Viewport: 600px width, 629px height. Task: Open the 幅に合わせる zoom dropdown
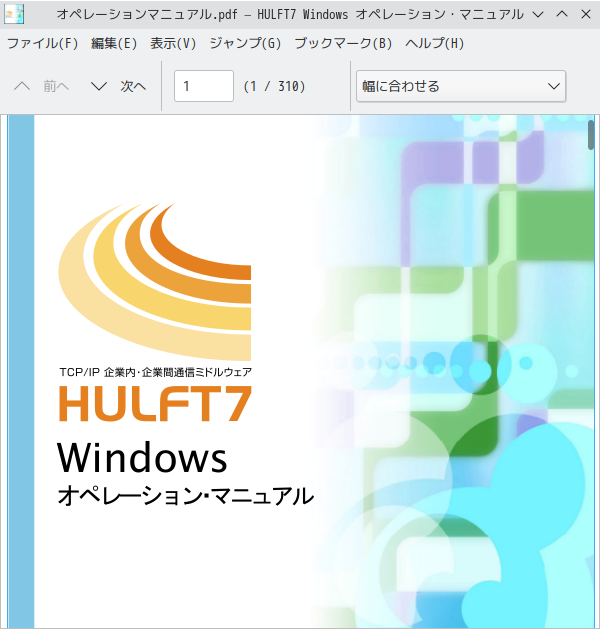click(x=461, y=86)
